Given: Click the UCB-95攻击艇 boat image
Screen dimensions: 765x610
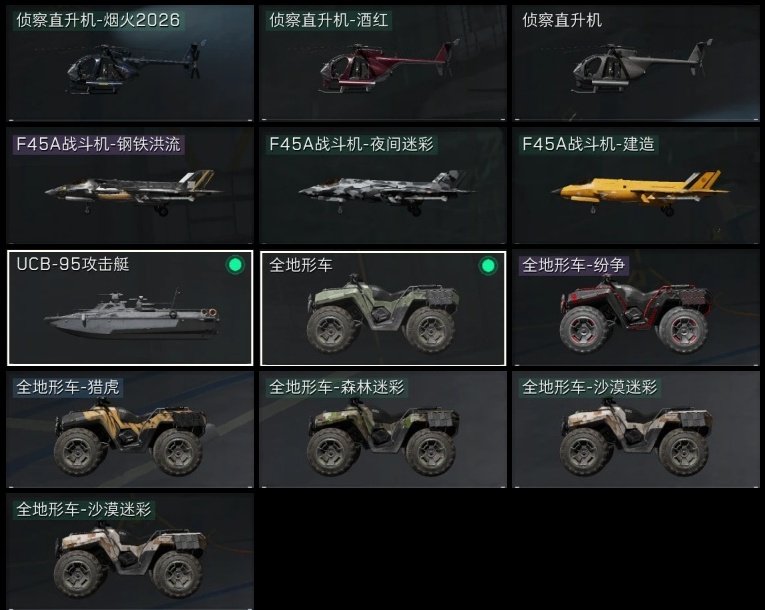Looking at the screenshot, I should [133, 315].
